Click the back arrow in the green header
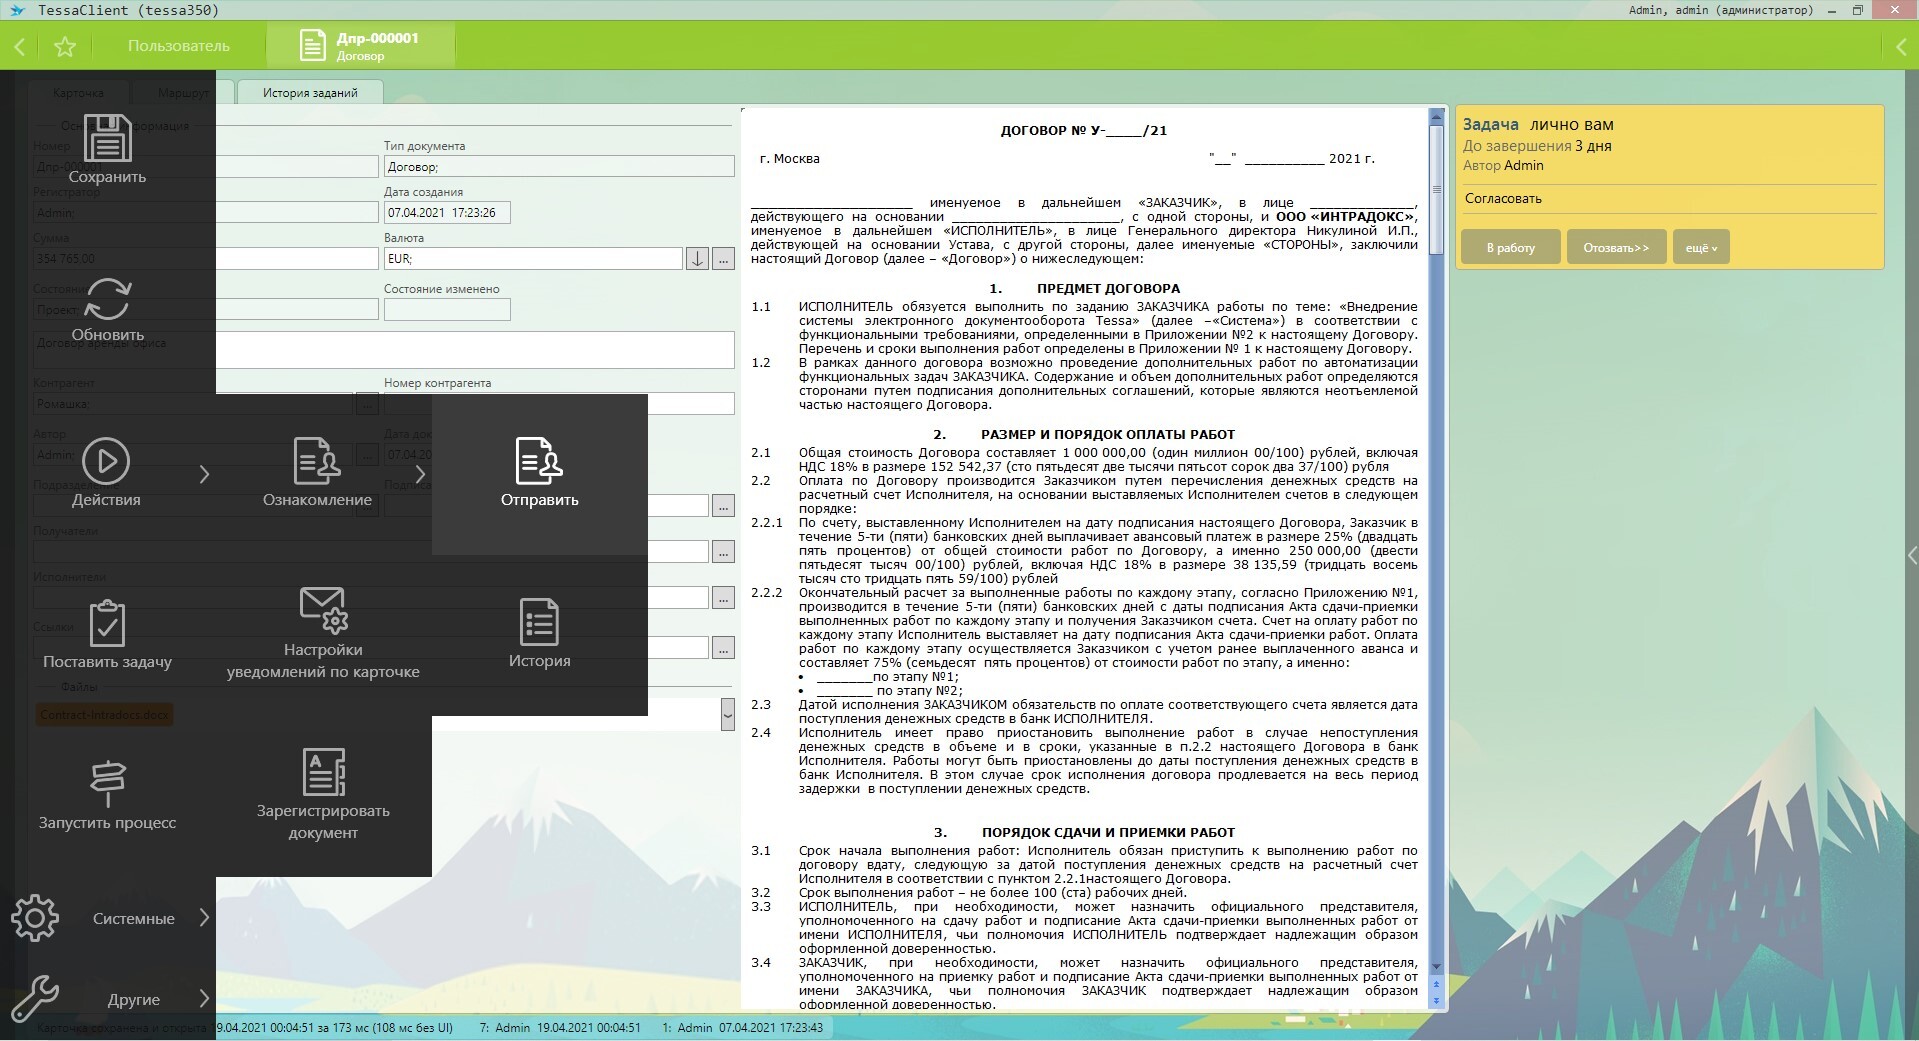Image resolution: width=1919 pixels, height=1041 pixels. [20, 46]
